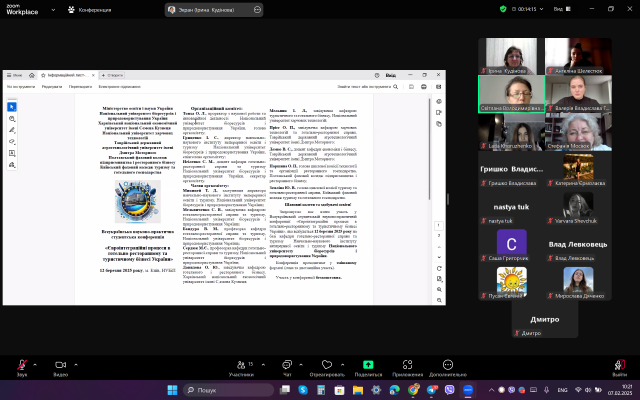Click the green Поделиться share screen button
The height and width of the screenshot is (400, 640).
coord(368,364)
